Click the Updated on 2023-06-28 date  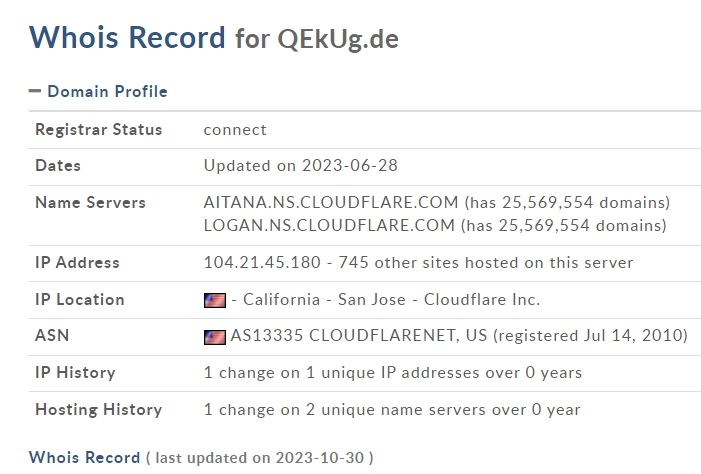[x=301, y=165]
